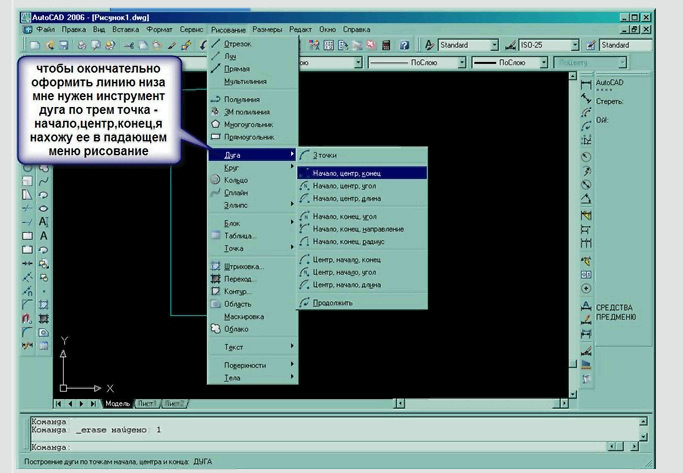This screenshot has height=473, width=683.
Task: Click the Полилиния icon in the menu
Action: (216, 100)
